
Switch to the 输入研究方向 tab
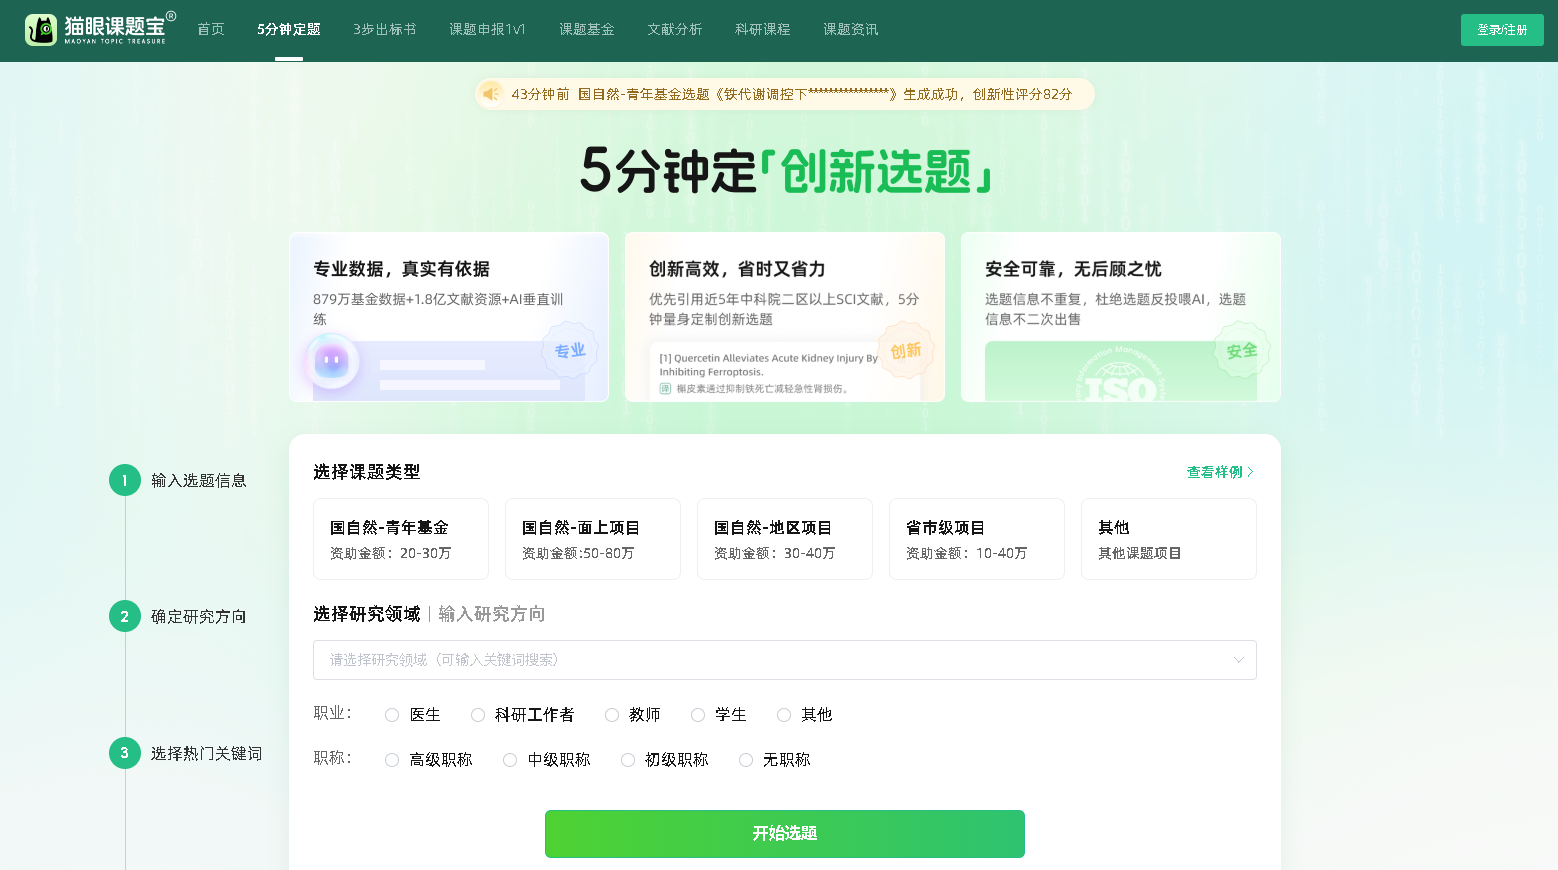(492, 614)
